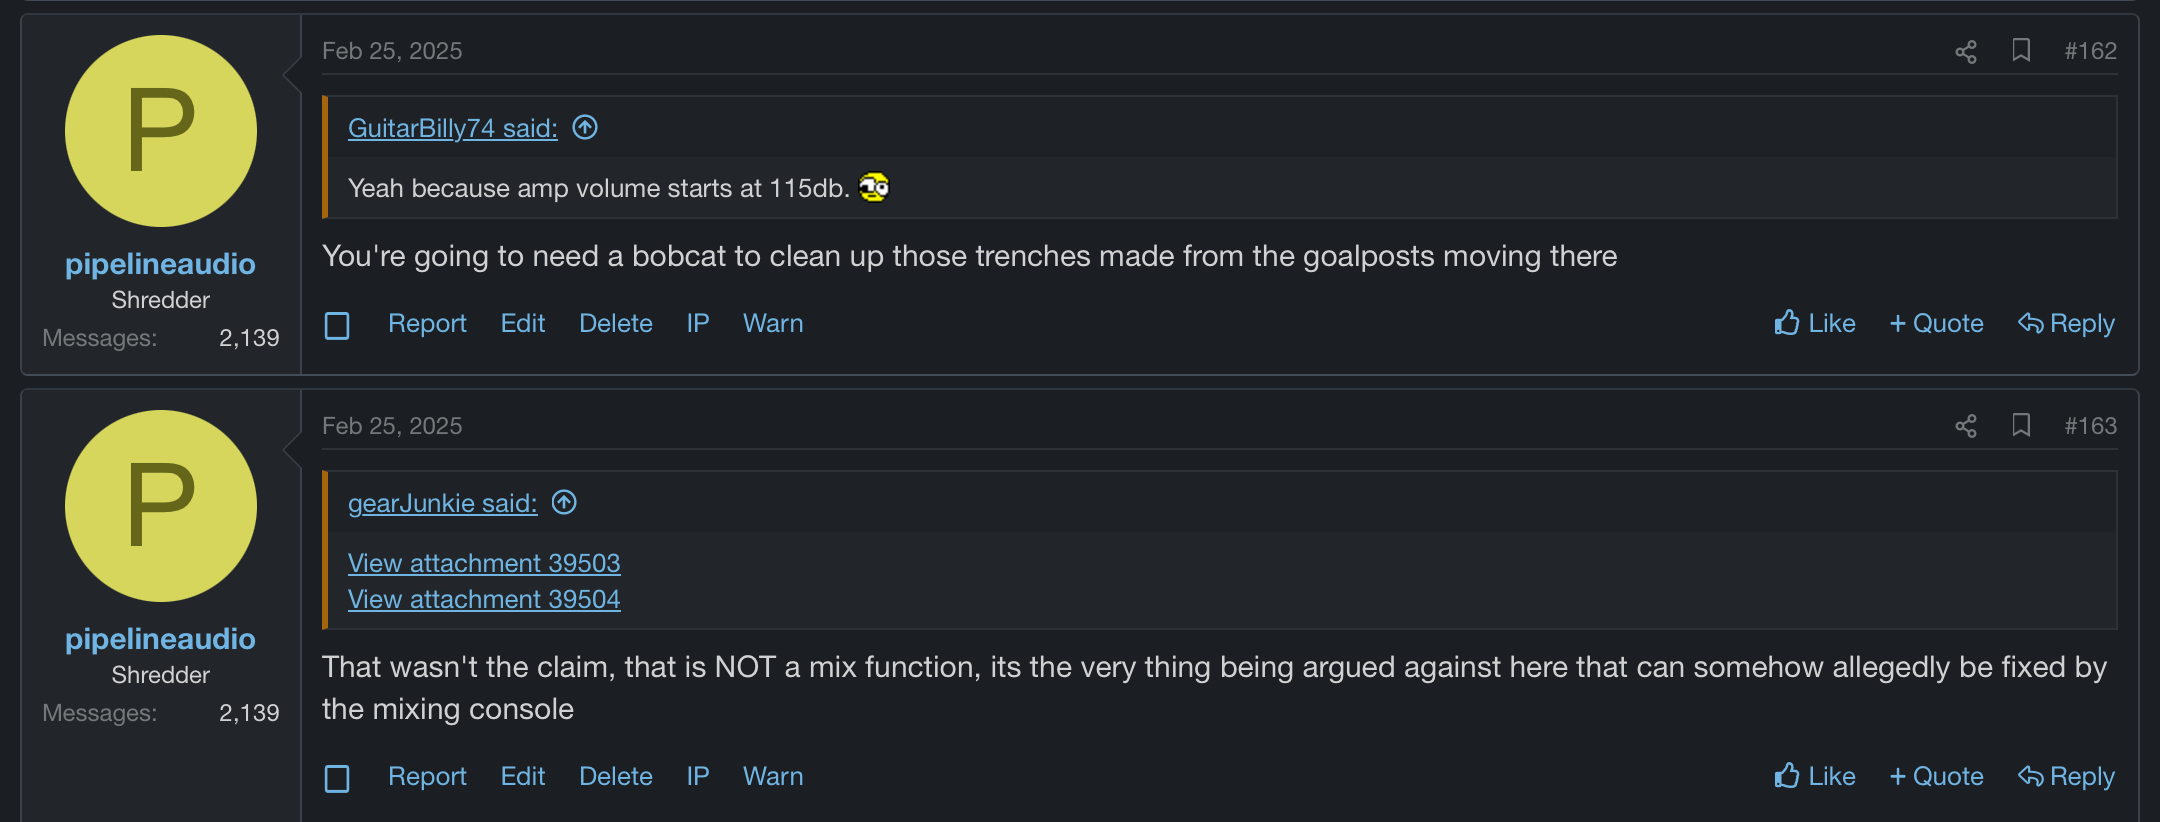Like post #163 about the mixing console
Image resolution: width=2160 pixels, height=822 pixels.
tap(1815, 776)
